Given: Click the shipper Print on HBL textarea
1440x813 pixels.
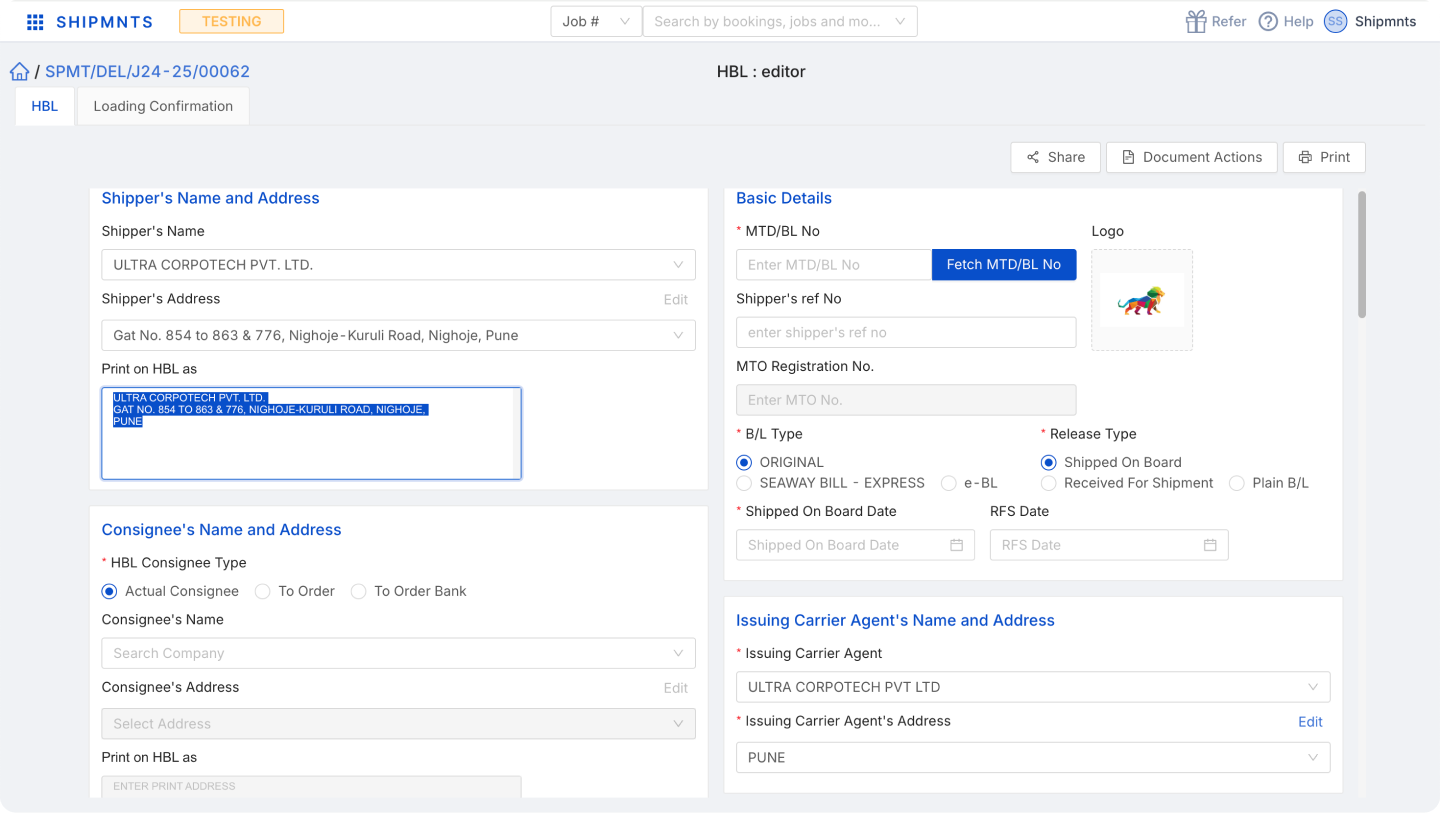Looking at the screenshot, I should 311,433.
